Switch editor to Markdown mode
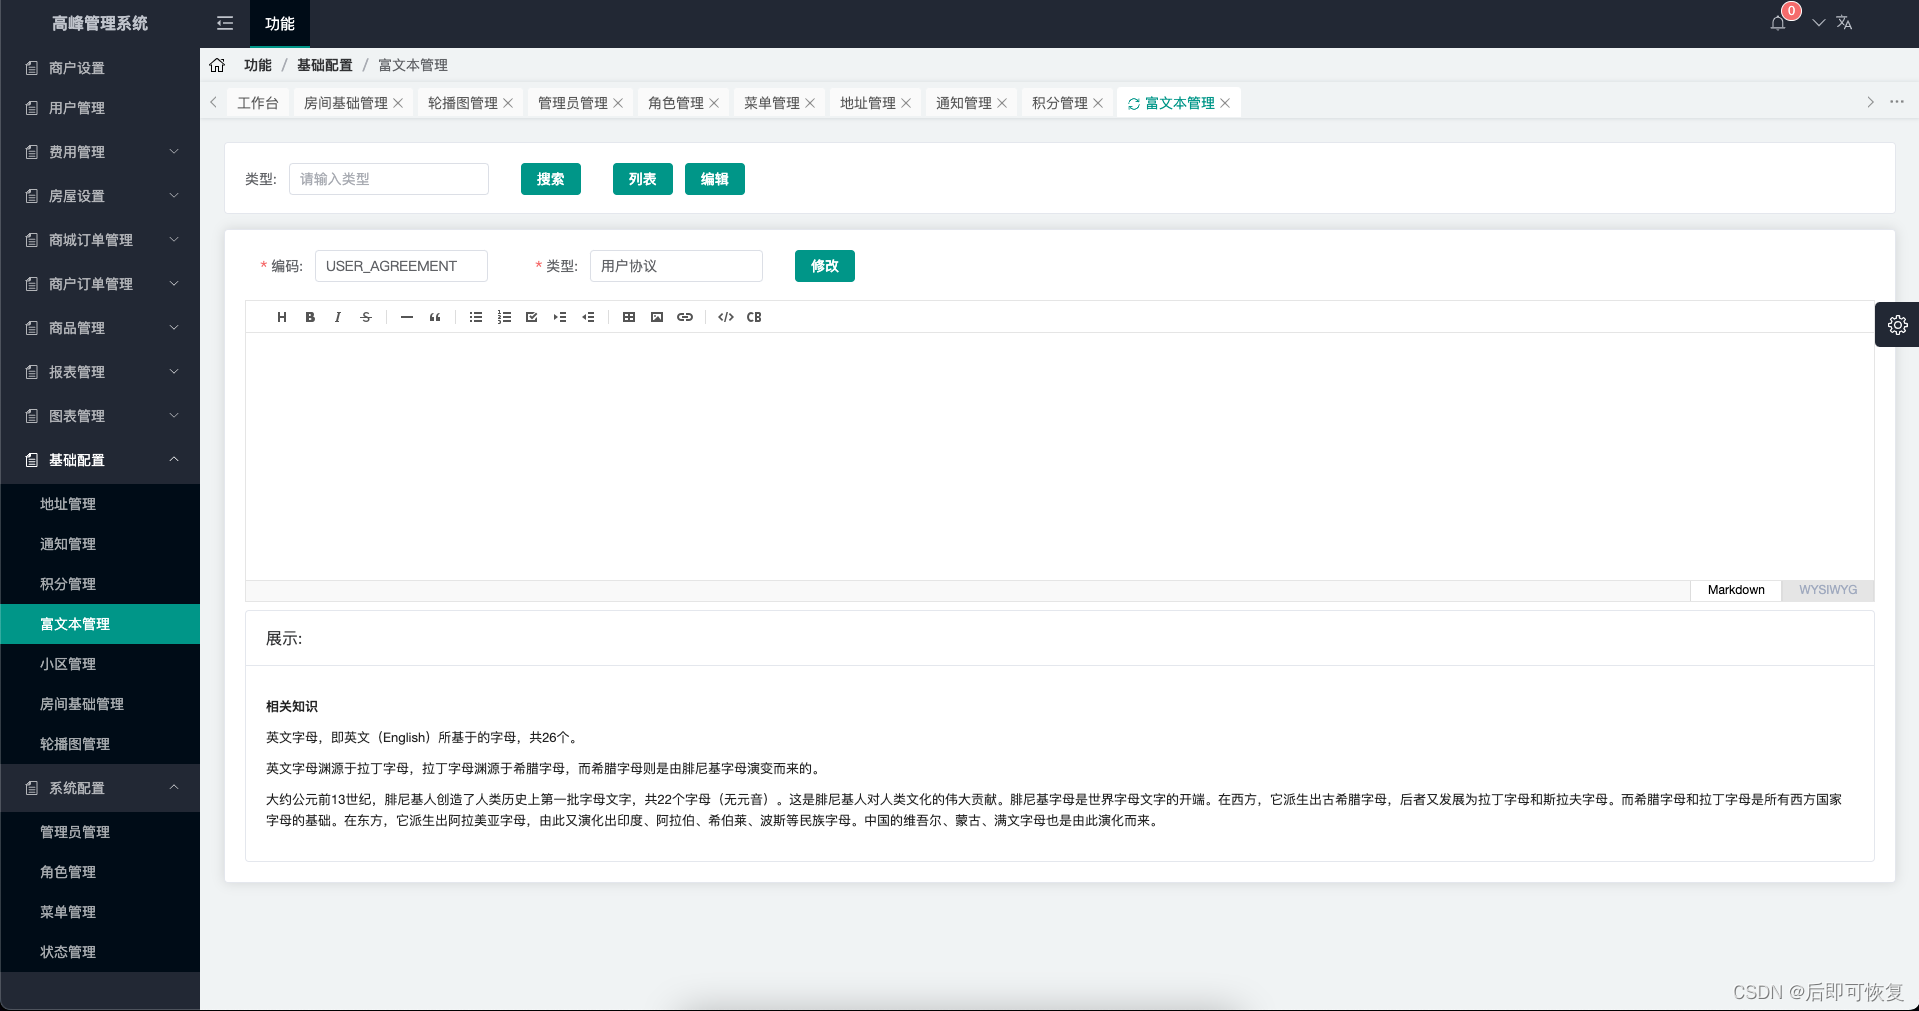This screenshot has width=1919, height=1011. [1736, 590]
